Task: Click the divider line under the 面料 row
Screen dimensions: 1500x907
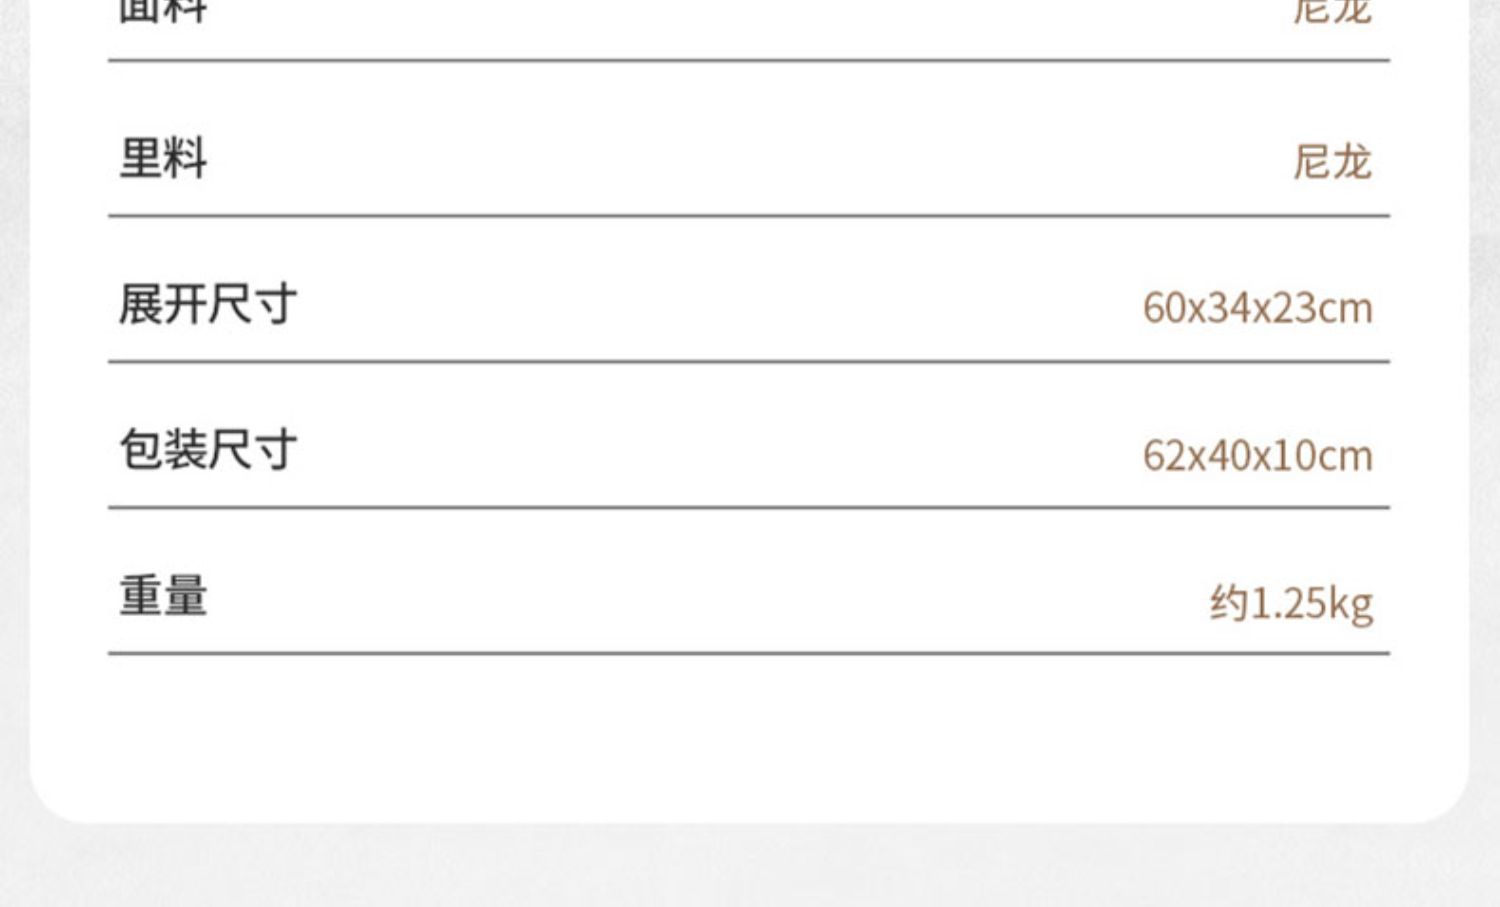Action: (x=748, y=60)
